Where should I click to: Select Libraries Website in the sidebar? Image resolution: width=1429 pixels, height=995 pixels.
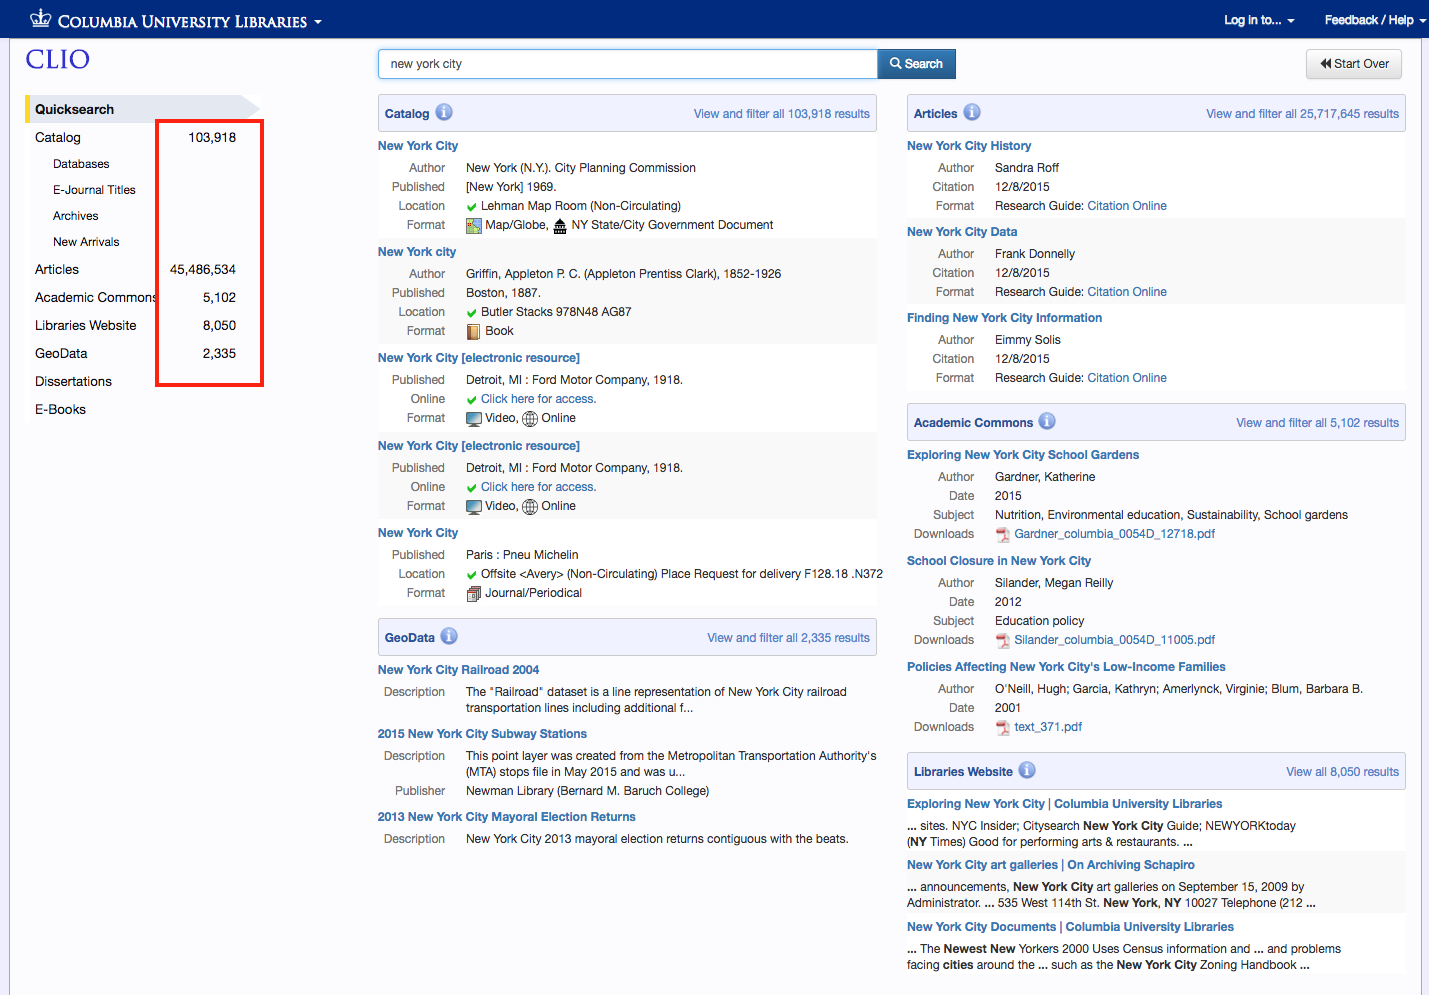tap(86, 325)
